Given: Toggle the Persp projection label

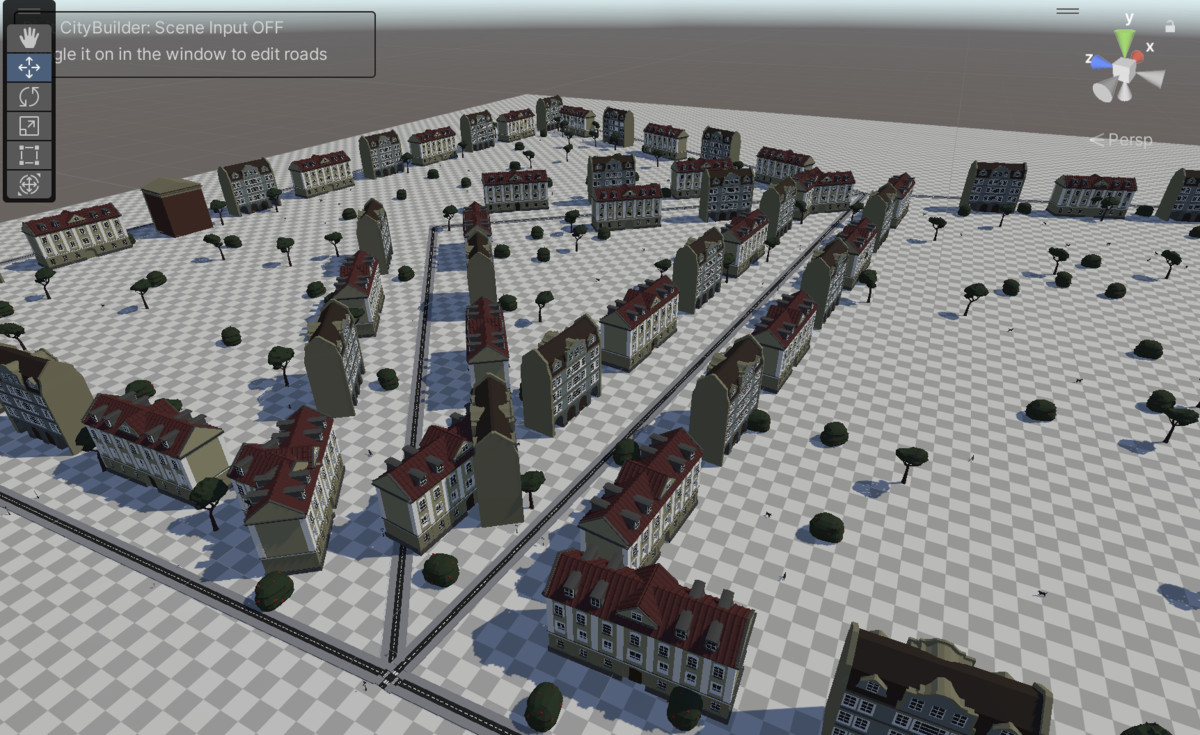Looking at the screenshot, I should [x=1121, y=140].
